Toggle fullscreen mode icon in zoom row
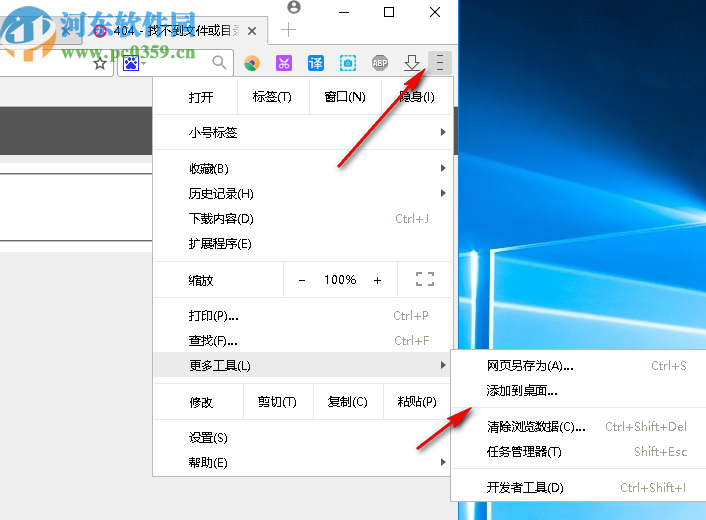This screenshot has height=520, width=706. 425,279
